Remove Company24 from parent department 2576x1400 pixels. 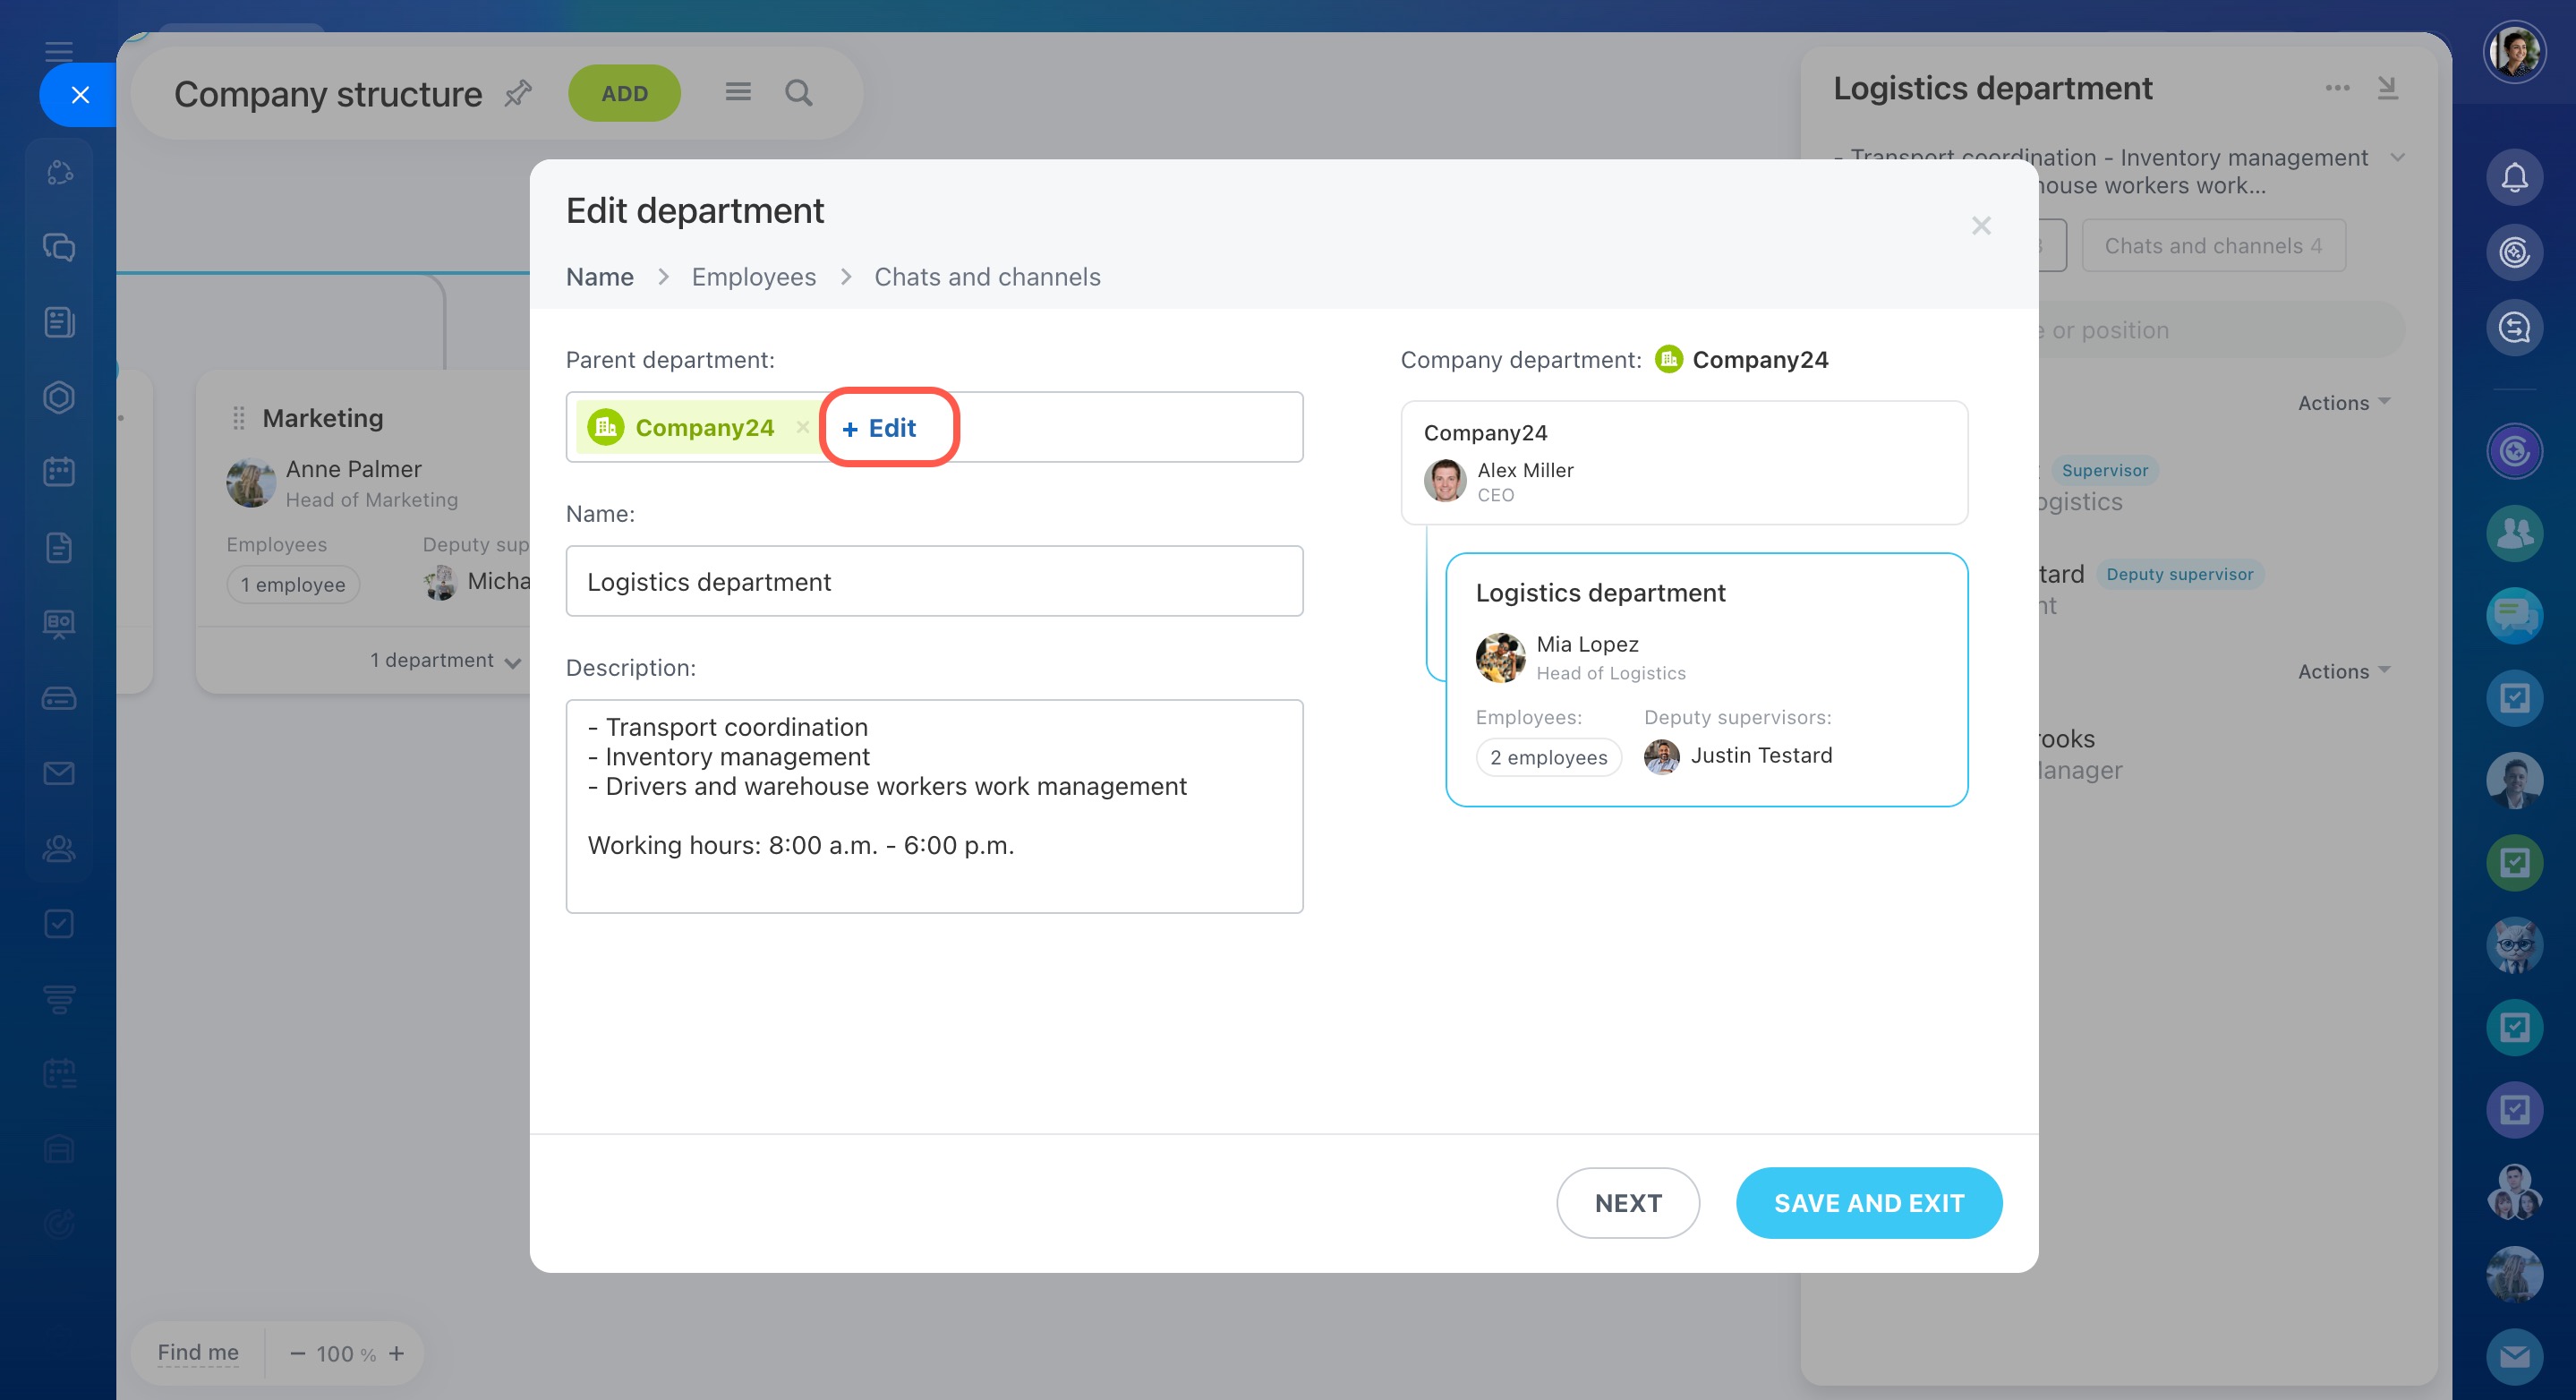802,427
